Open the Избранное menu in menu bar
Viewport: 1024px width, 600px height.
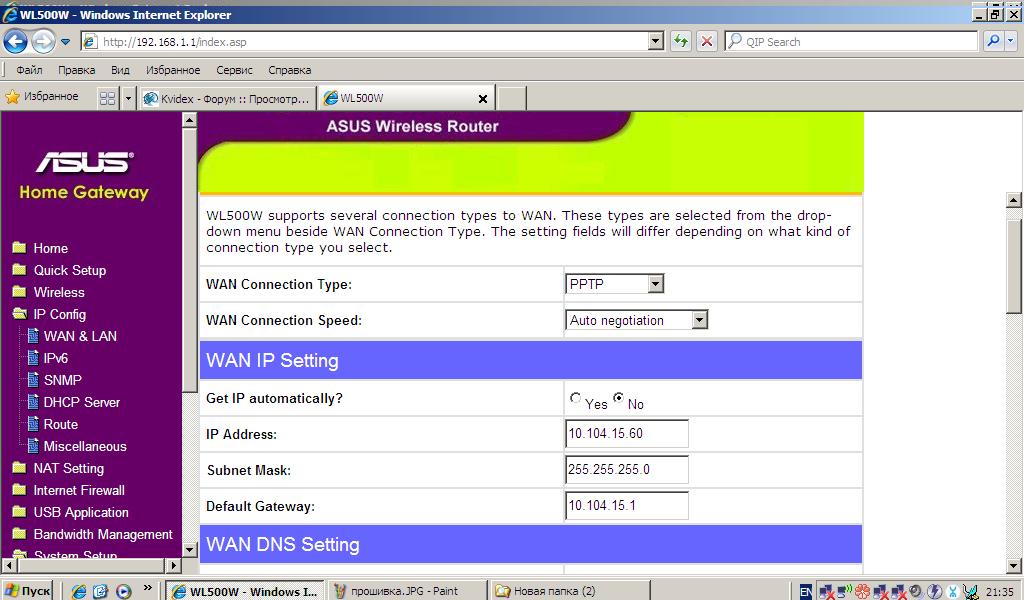pos(173,70)
